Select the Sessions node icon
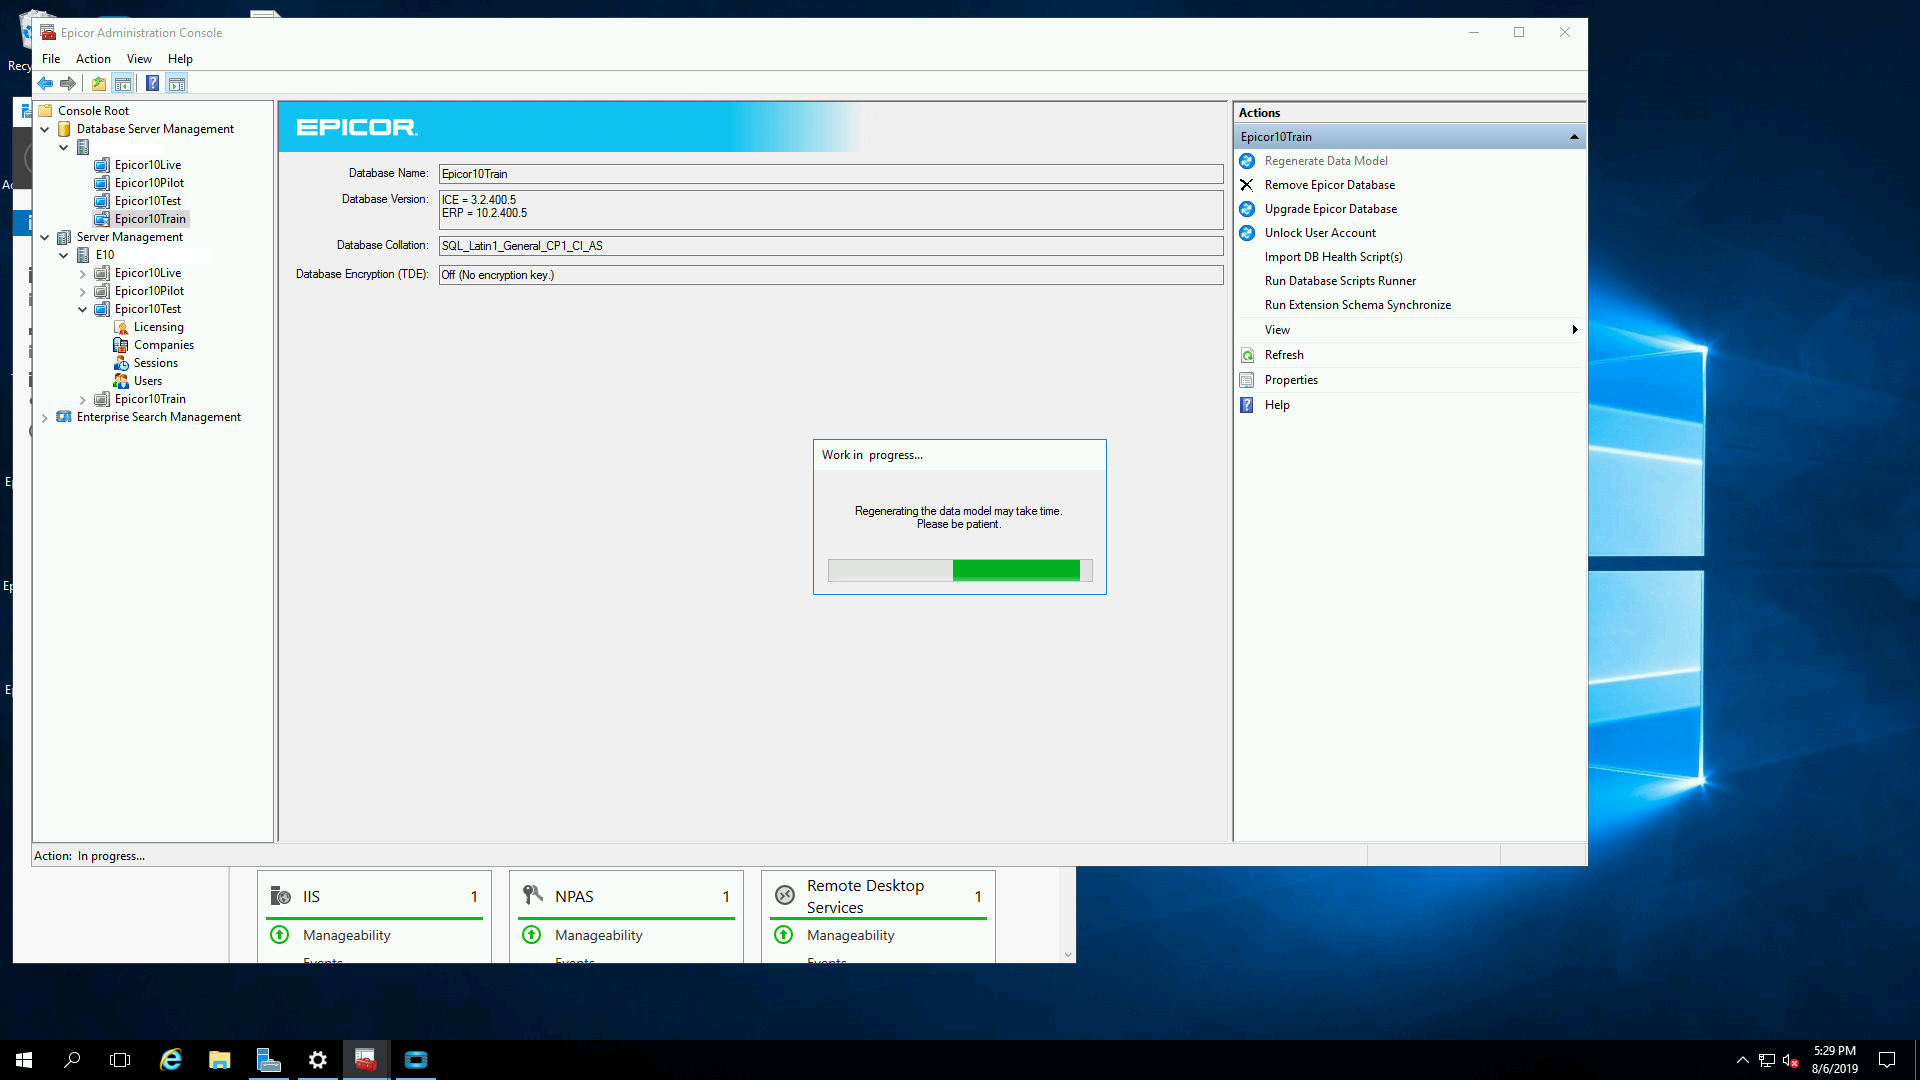This screenshot has width=1920, height=1080. (121, 363)
